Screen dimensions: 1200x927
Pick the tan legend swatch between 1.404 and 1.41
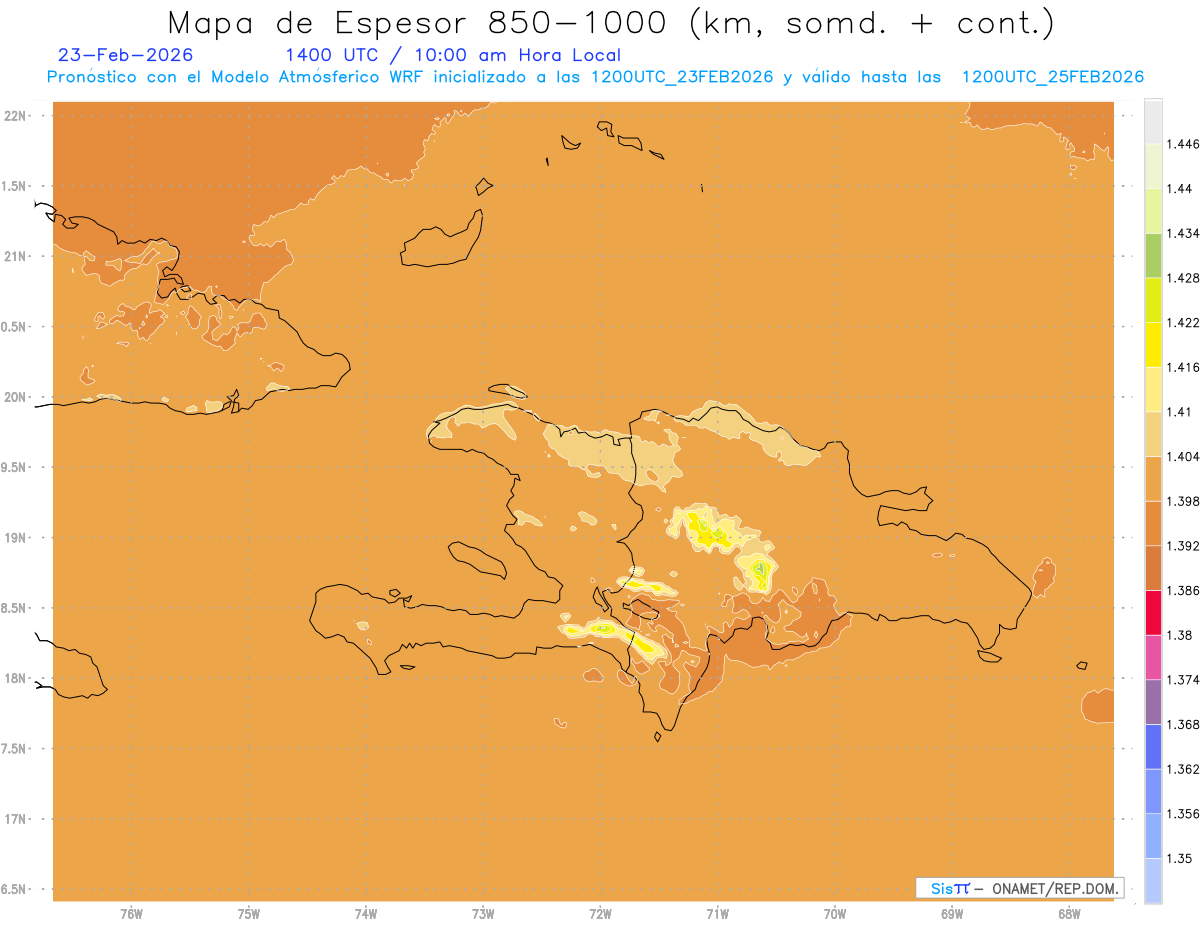[x=1153, y=434]
